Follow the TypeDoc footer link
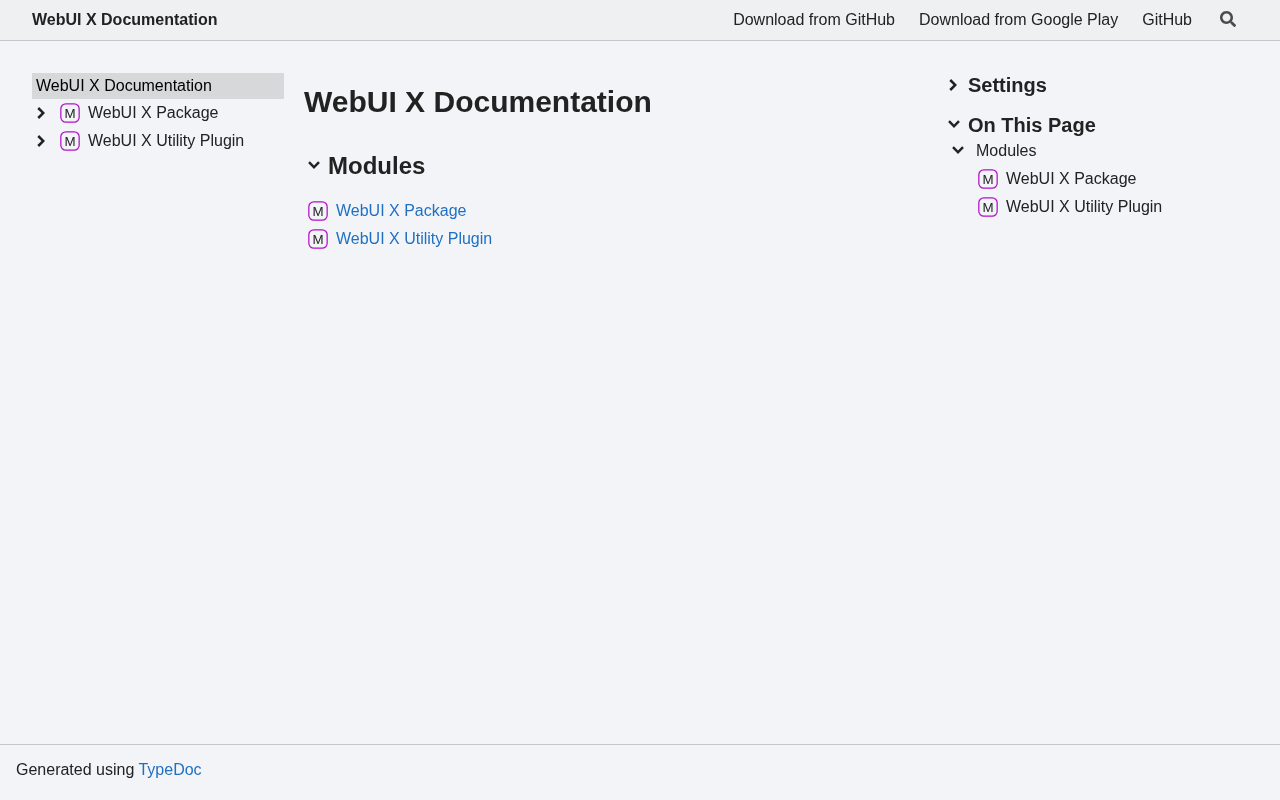The height and width of the screenshot is (800, 1280). [x=170, y=770]
